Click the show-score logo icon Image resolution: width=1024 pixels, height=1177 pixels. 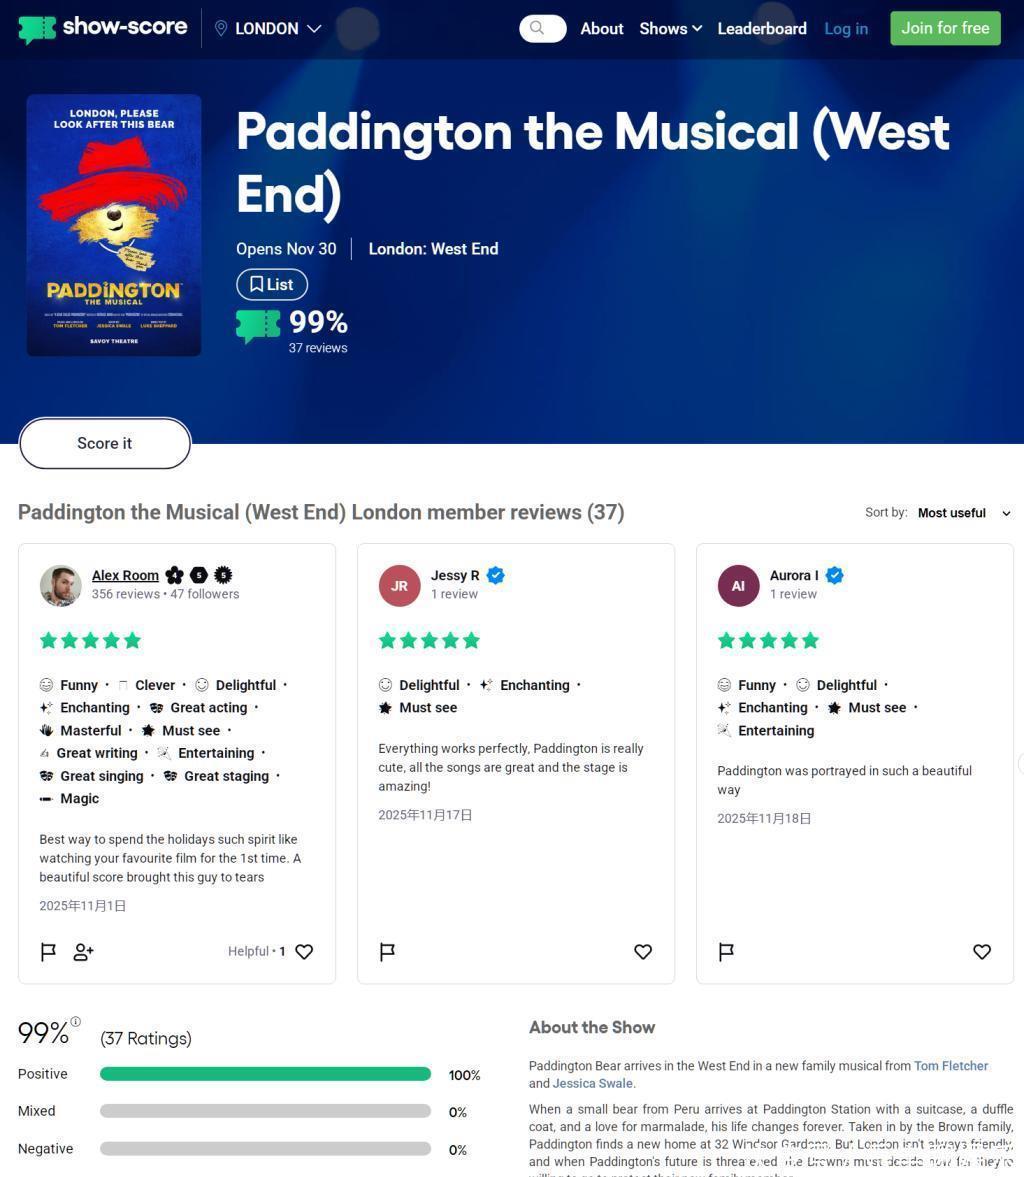coord(37,29)
